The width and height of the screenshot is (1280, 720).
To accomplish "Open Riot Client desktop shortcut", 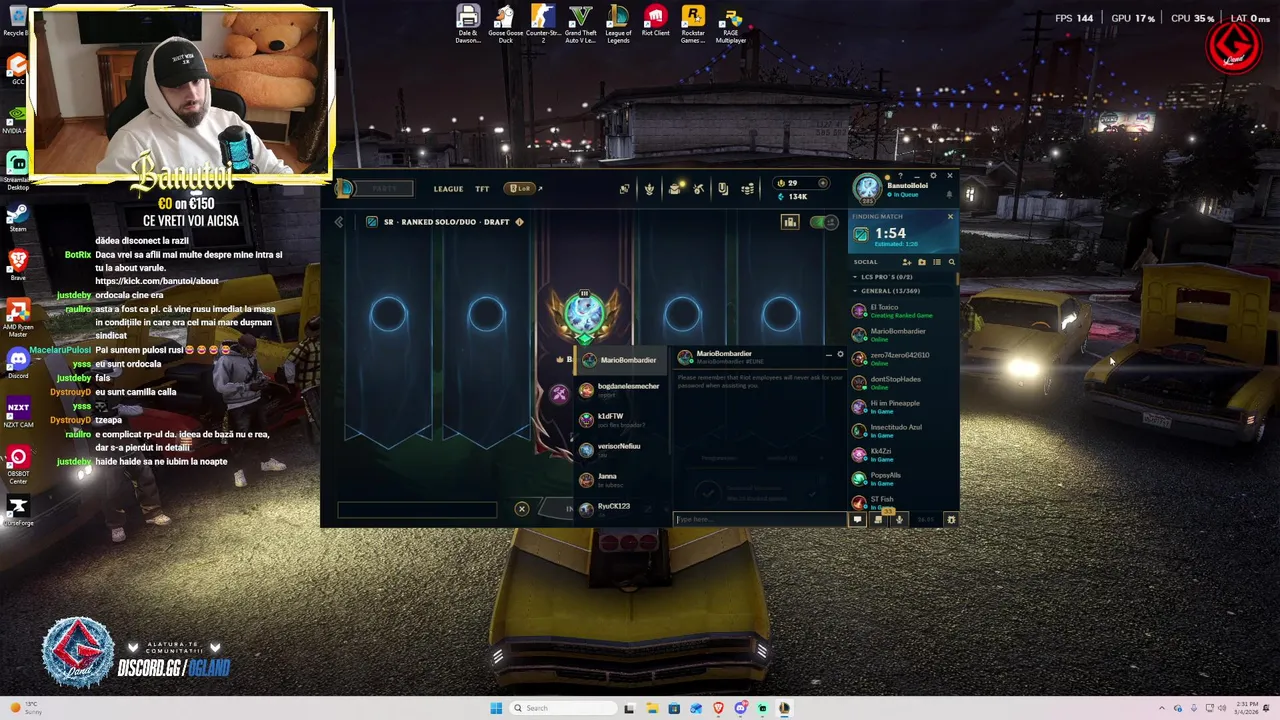I will tap(655, 21).
